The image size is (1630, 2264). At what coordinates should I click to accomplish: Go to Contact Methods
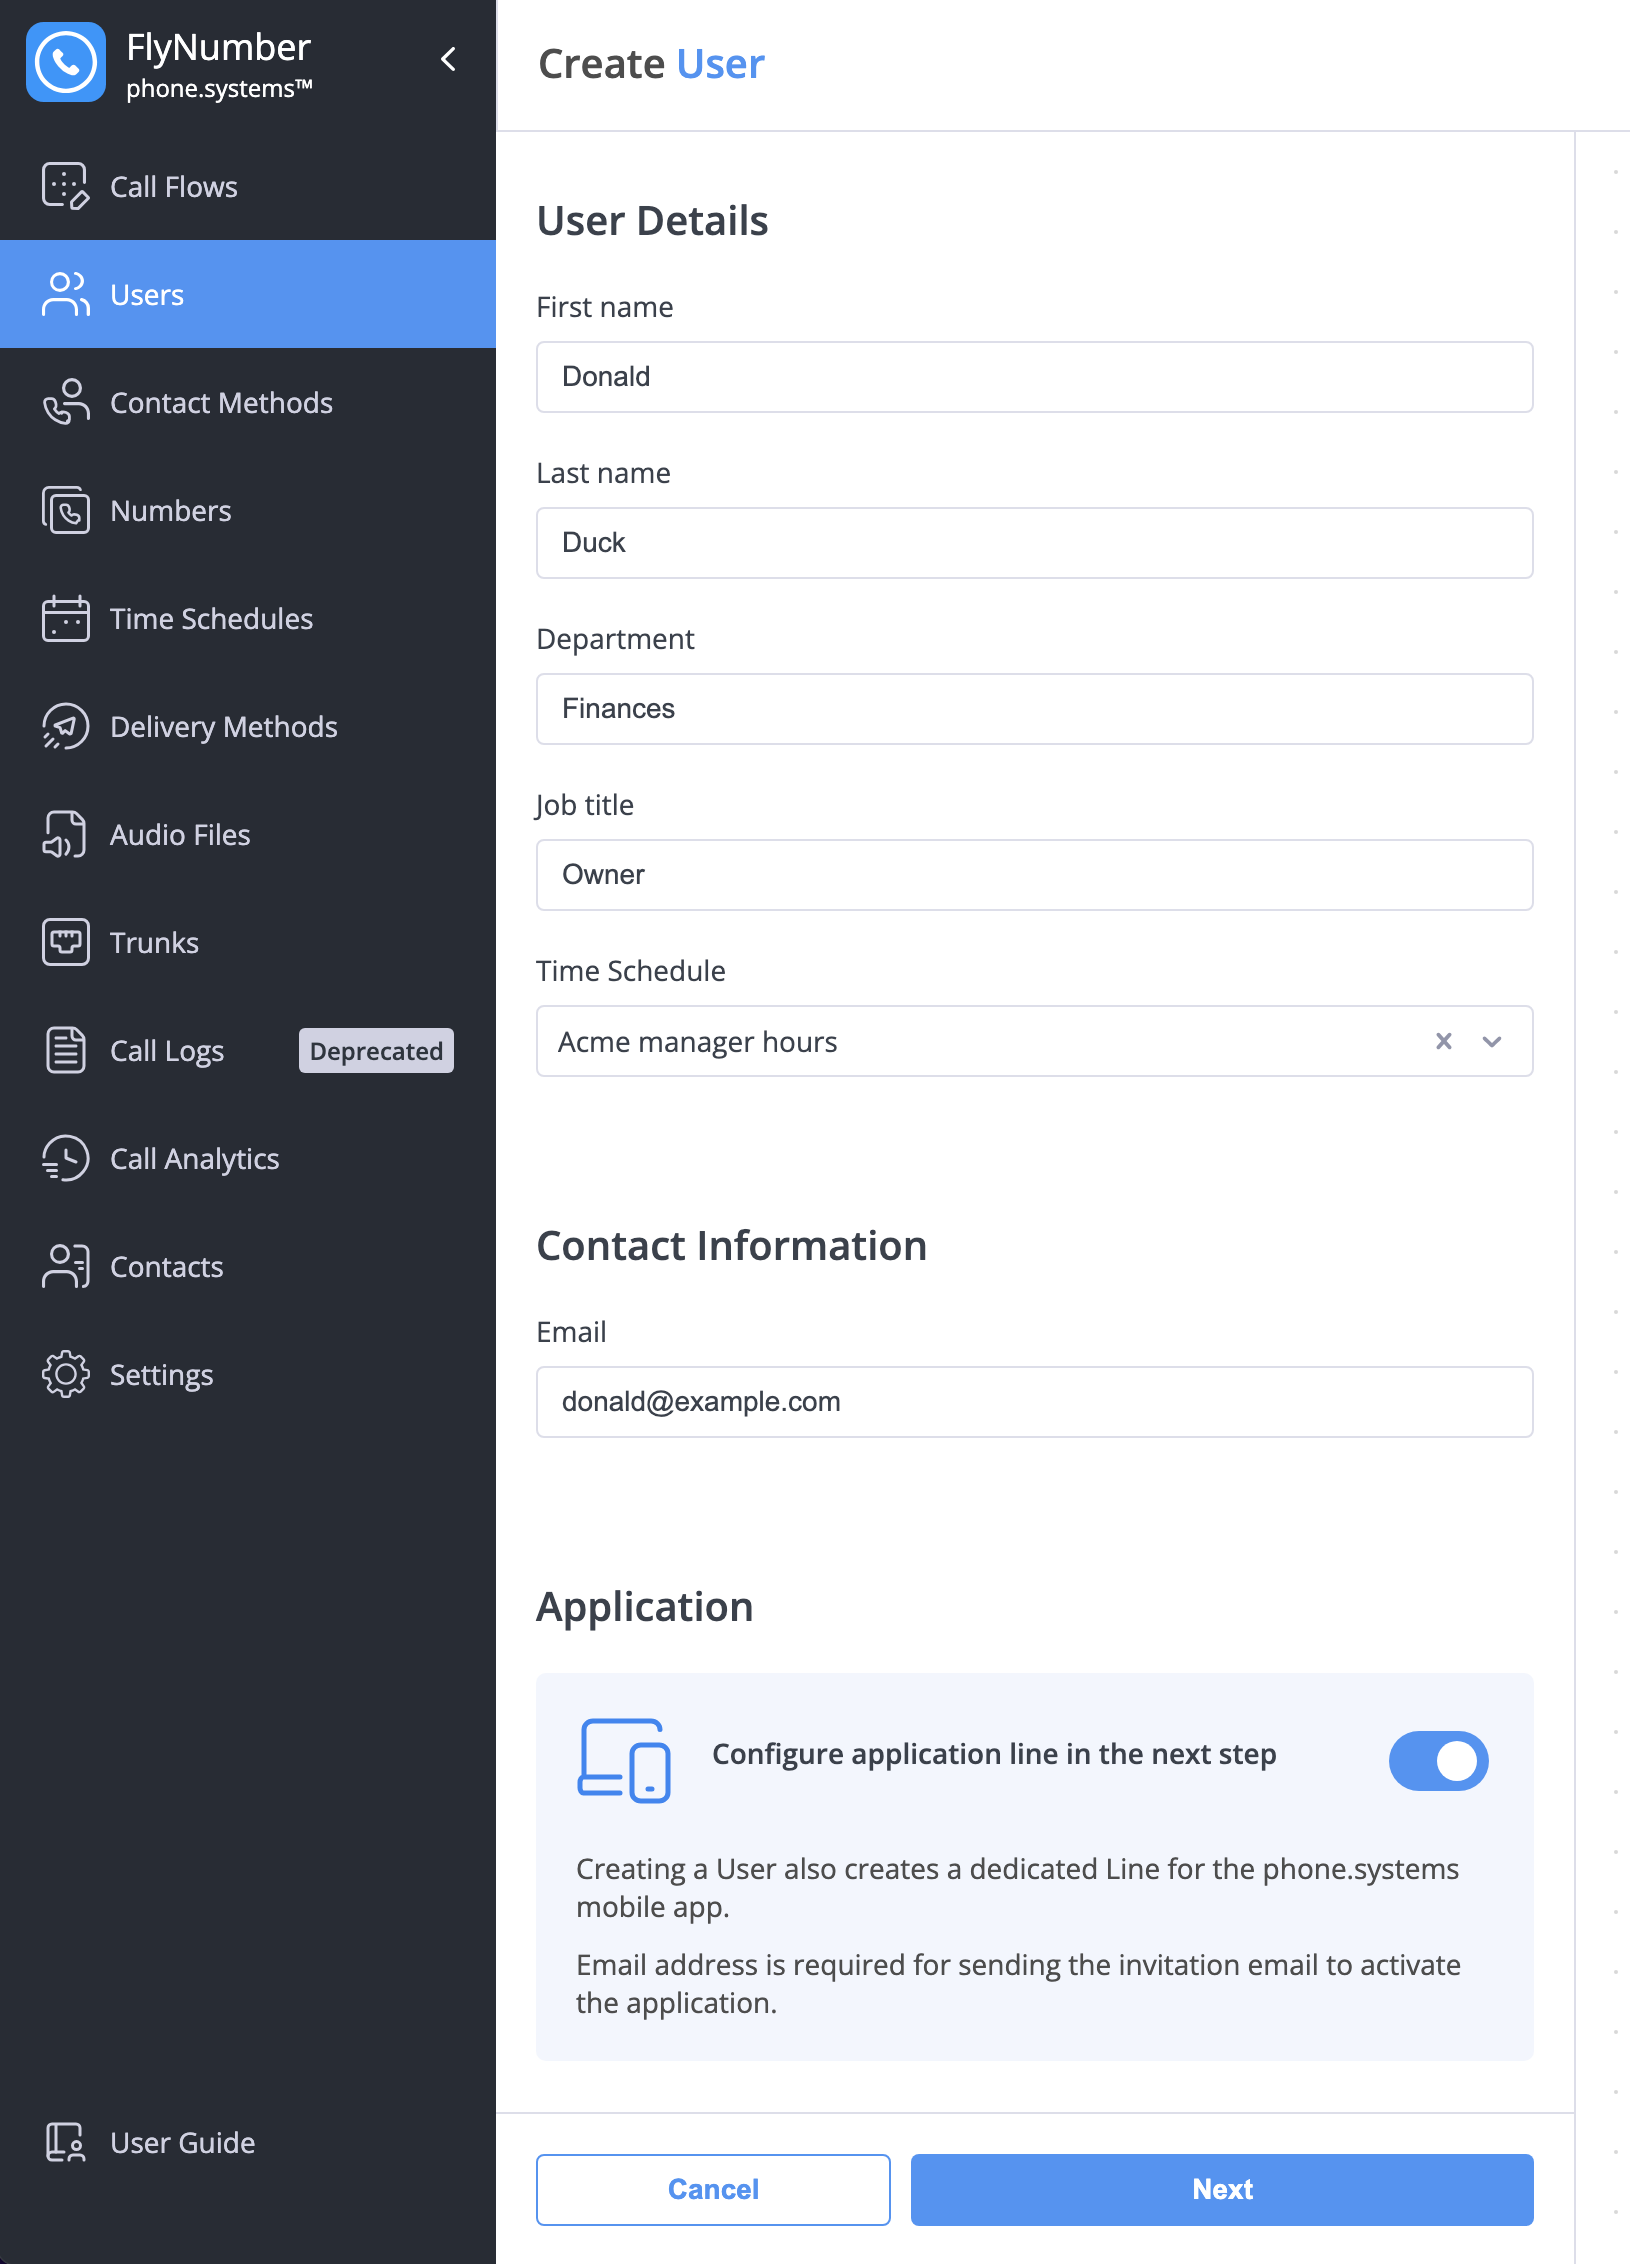(x=248, y=402)
